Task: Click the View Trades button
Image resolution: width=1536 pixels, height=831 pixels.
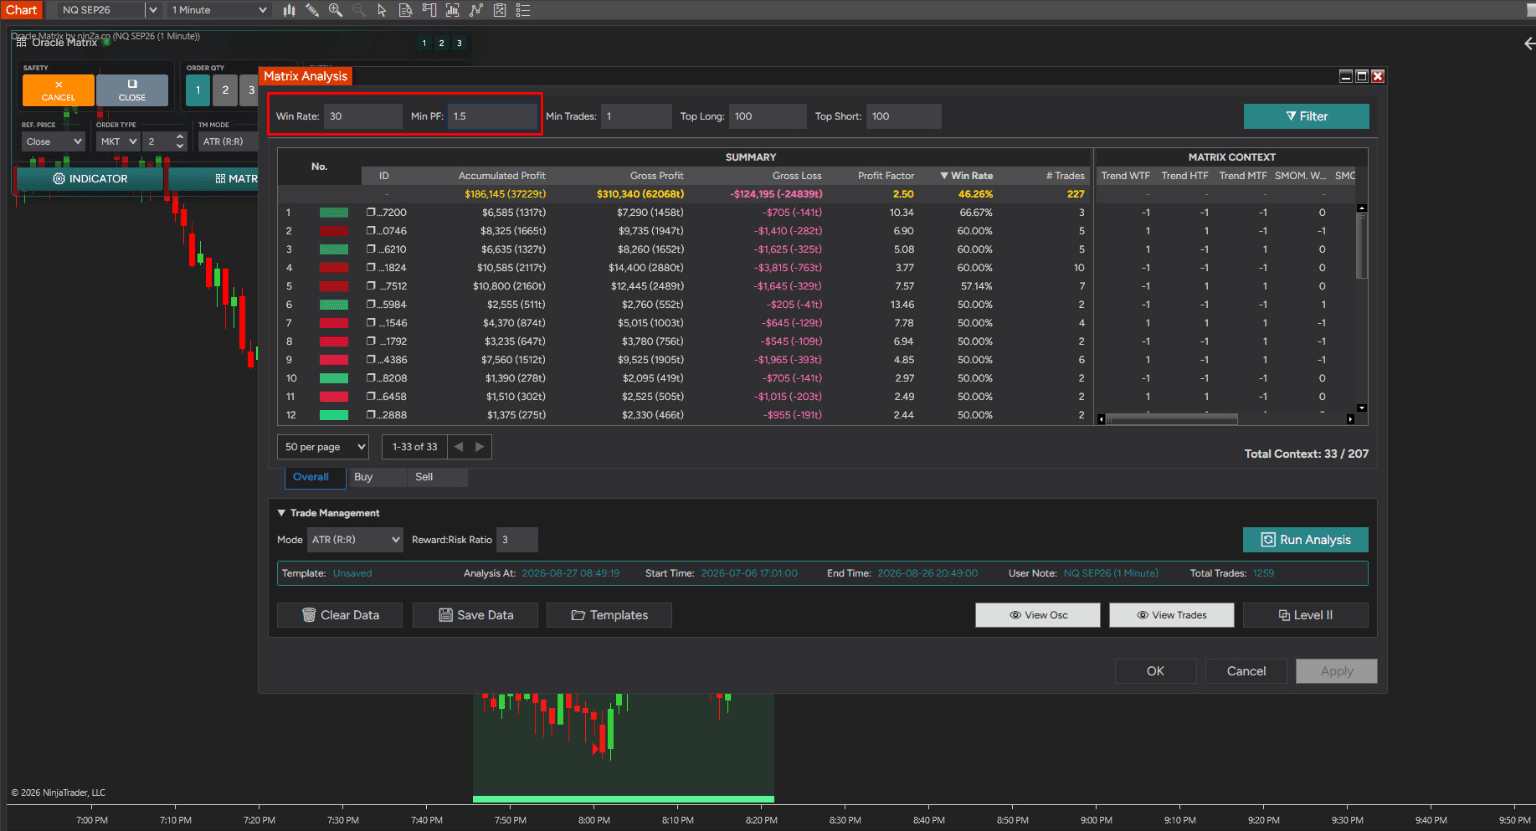Action: coord(1172,615)
